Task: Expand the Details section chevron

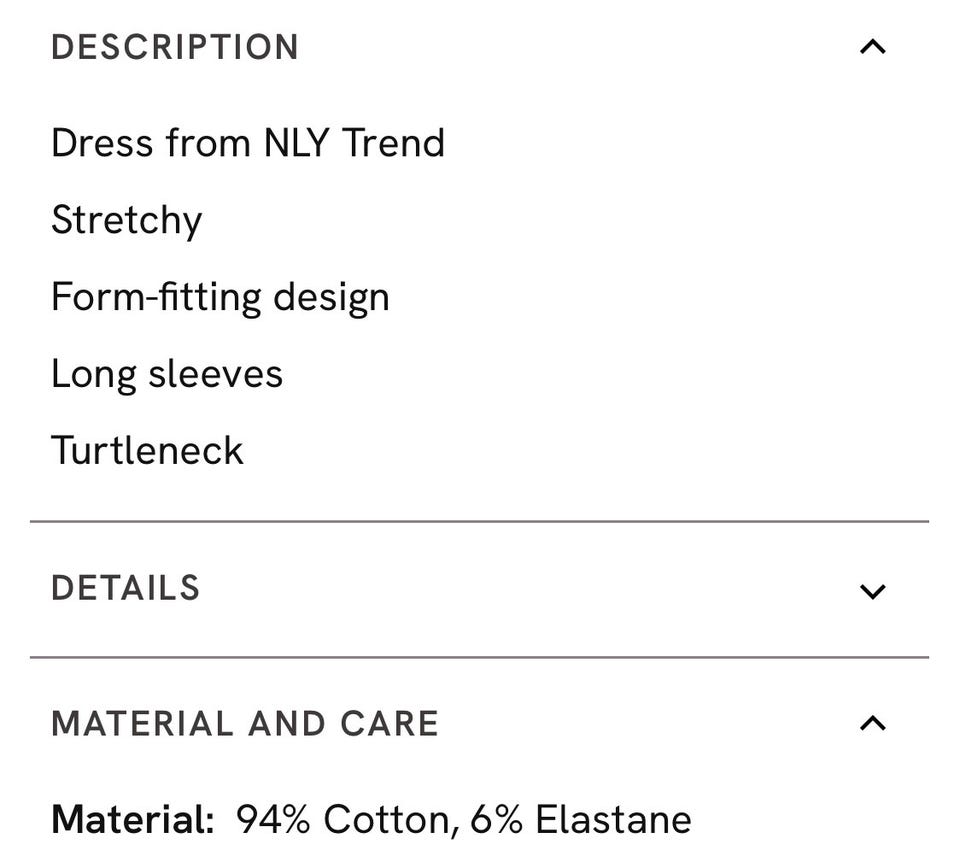Action: point(872,591)
